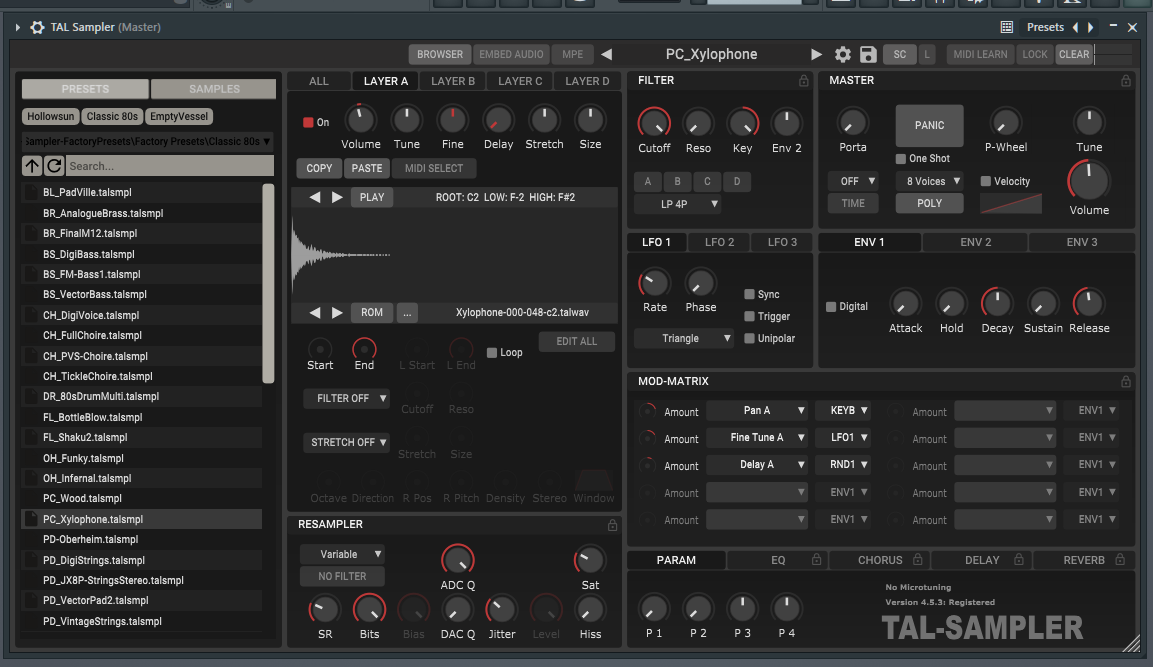Open the FL preset grid icon next to Presets
Viewport: 1153px width, 667px height.
coord(1007,27)
